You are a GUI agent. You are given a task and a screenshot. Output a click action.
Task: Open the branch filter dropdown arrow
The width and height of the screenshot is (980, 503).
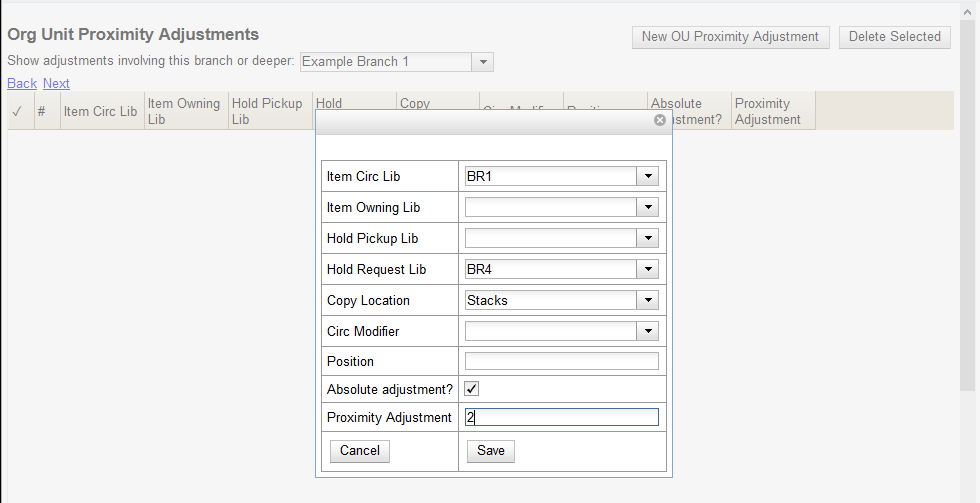tap(483, 62)
